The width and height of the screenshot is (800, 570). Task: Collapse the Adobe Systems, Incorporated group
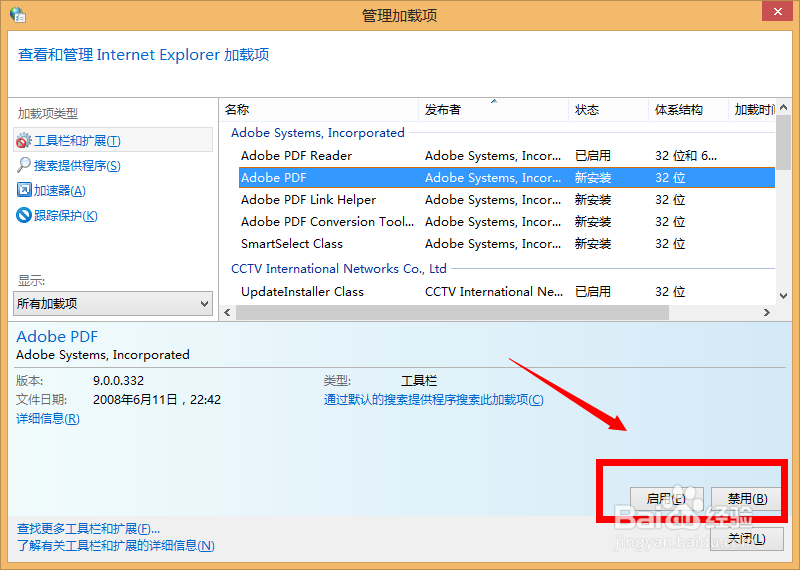point(317,133)
